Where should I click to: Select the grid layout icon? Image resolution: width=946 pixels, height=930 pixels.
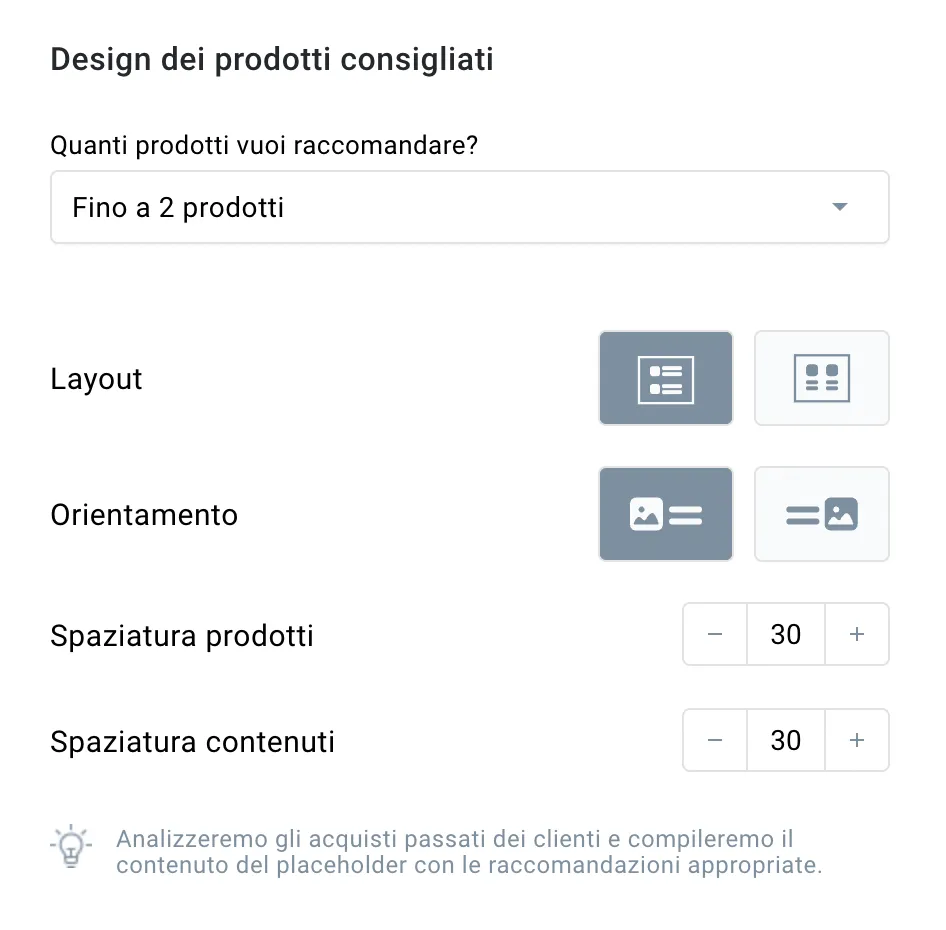[821, 378]
